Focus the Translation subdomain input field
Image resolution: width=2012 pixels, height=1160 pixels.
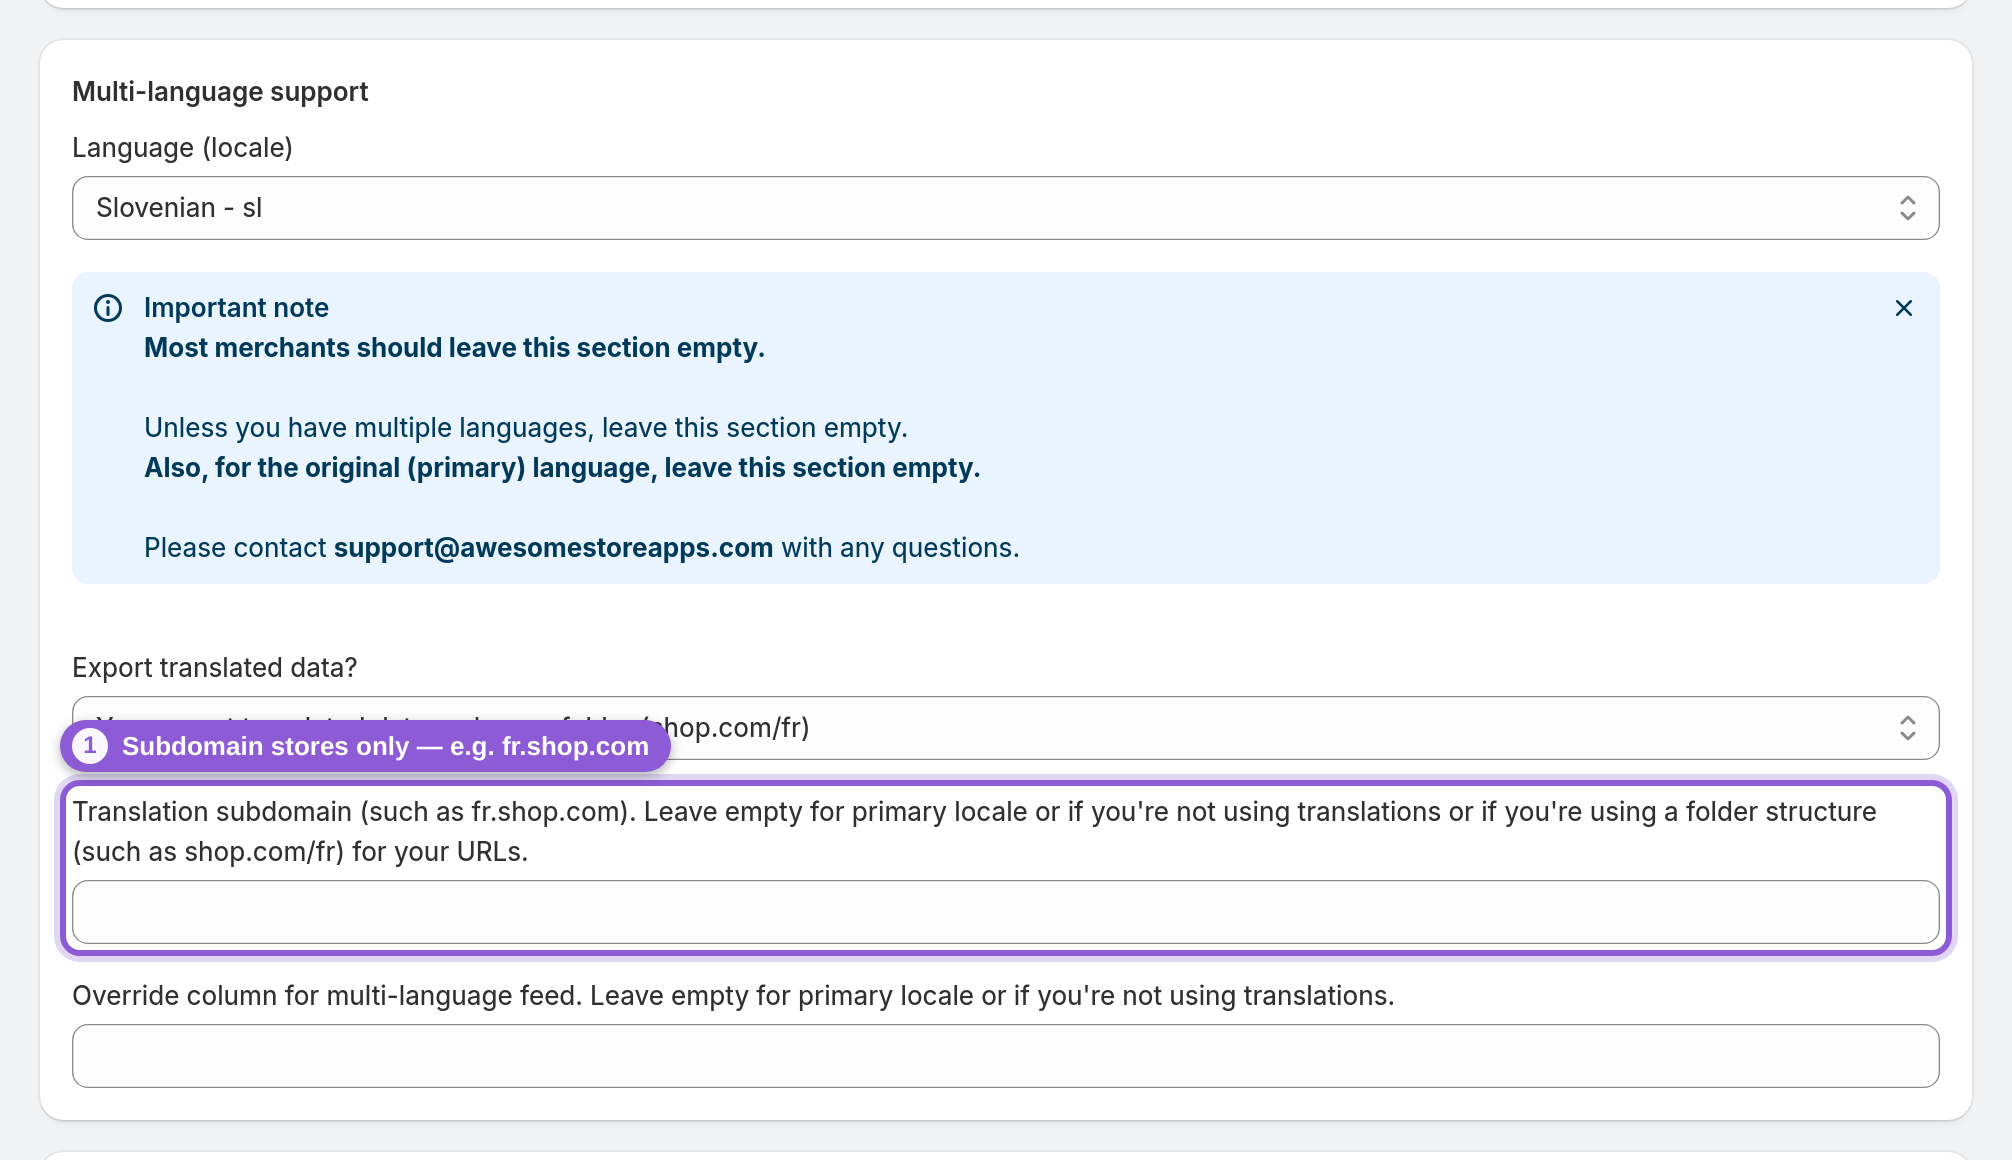[x=1005, y=912]
